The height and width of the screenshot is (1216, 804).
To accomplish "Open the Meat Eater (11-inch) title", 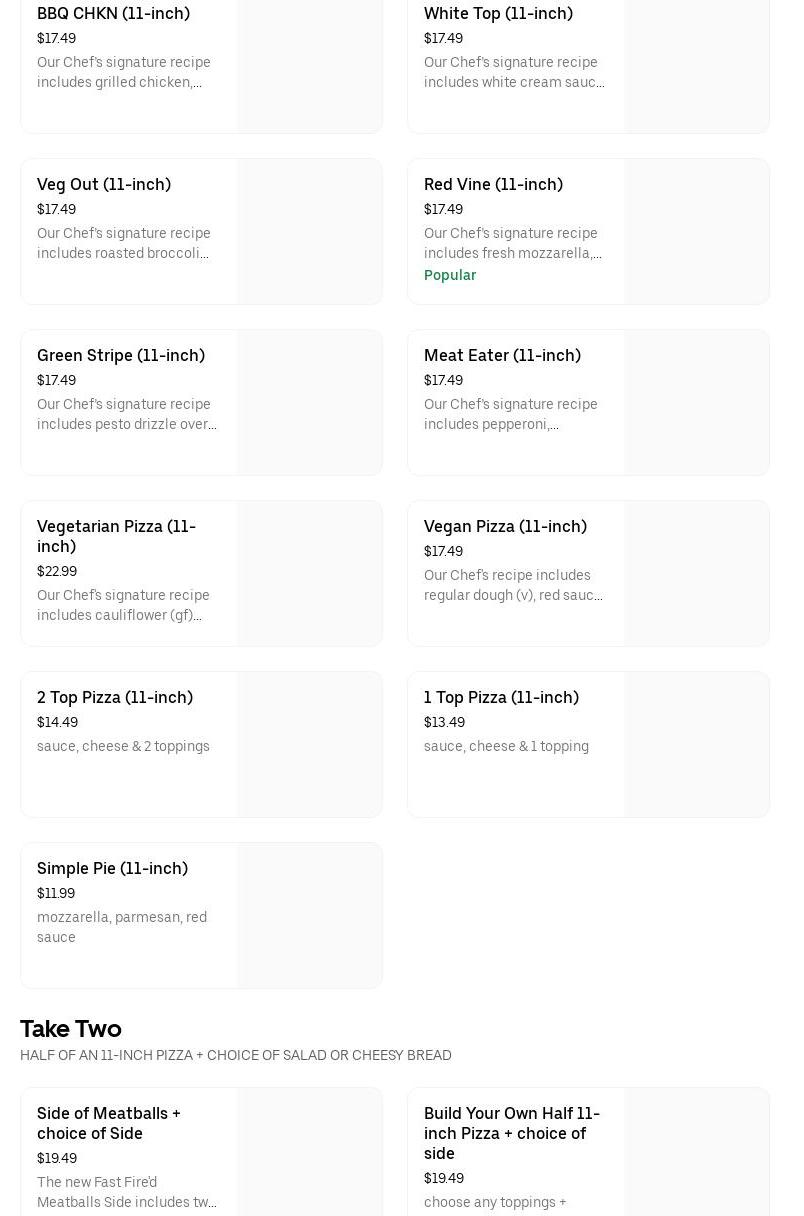I will (502, 355).
